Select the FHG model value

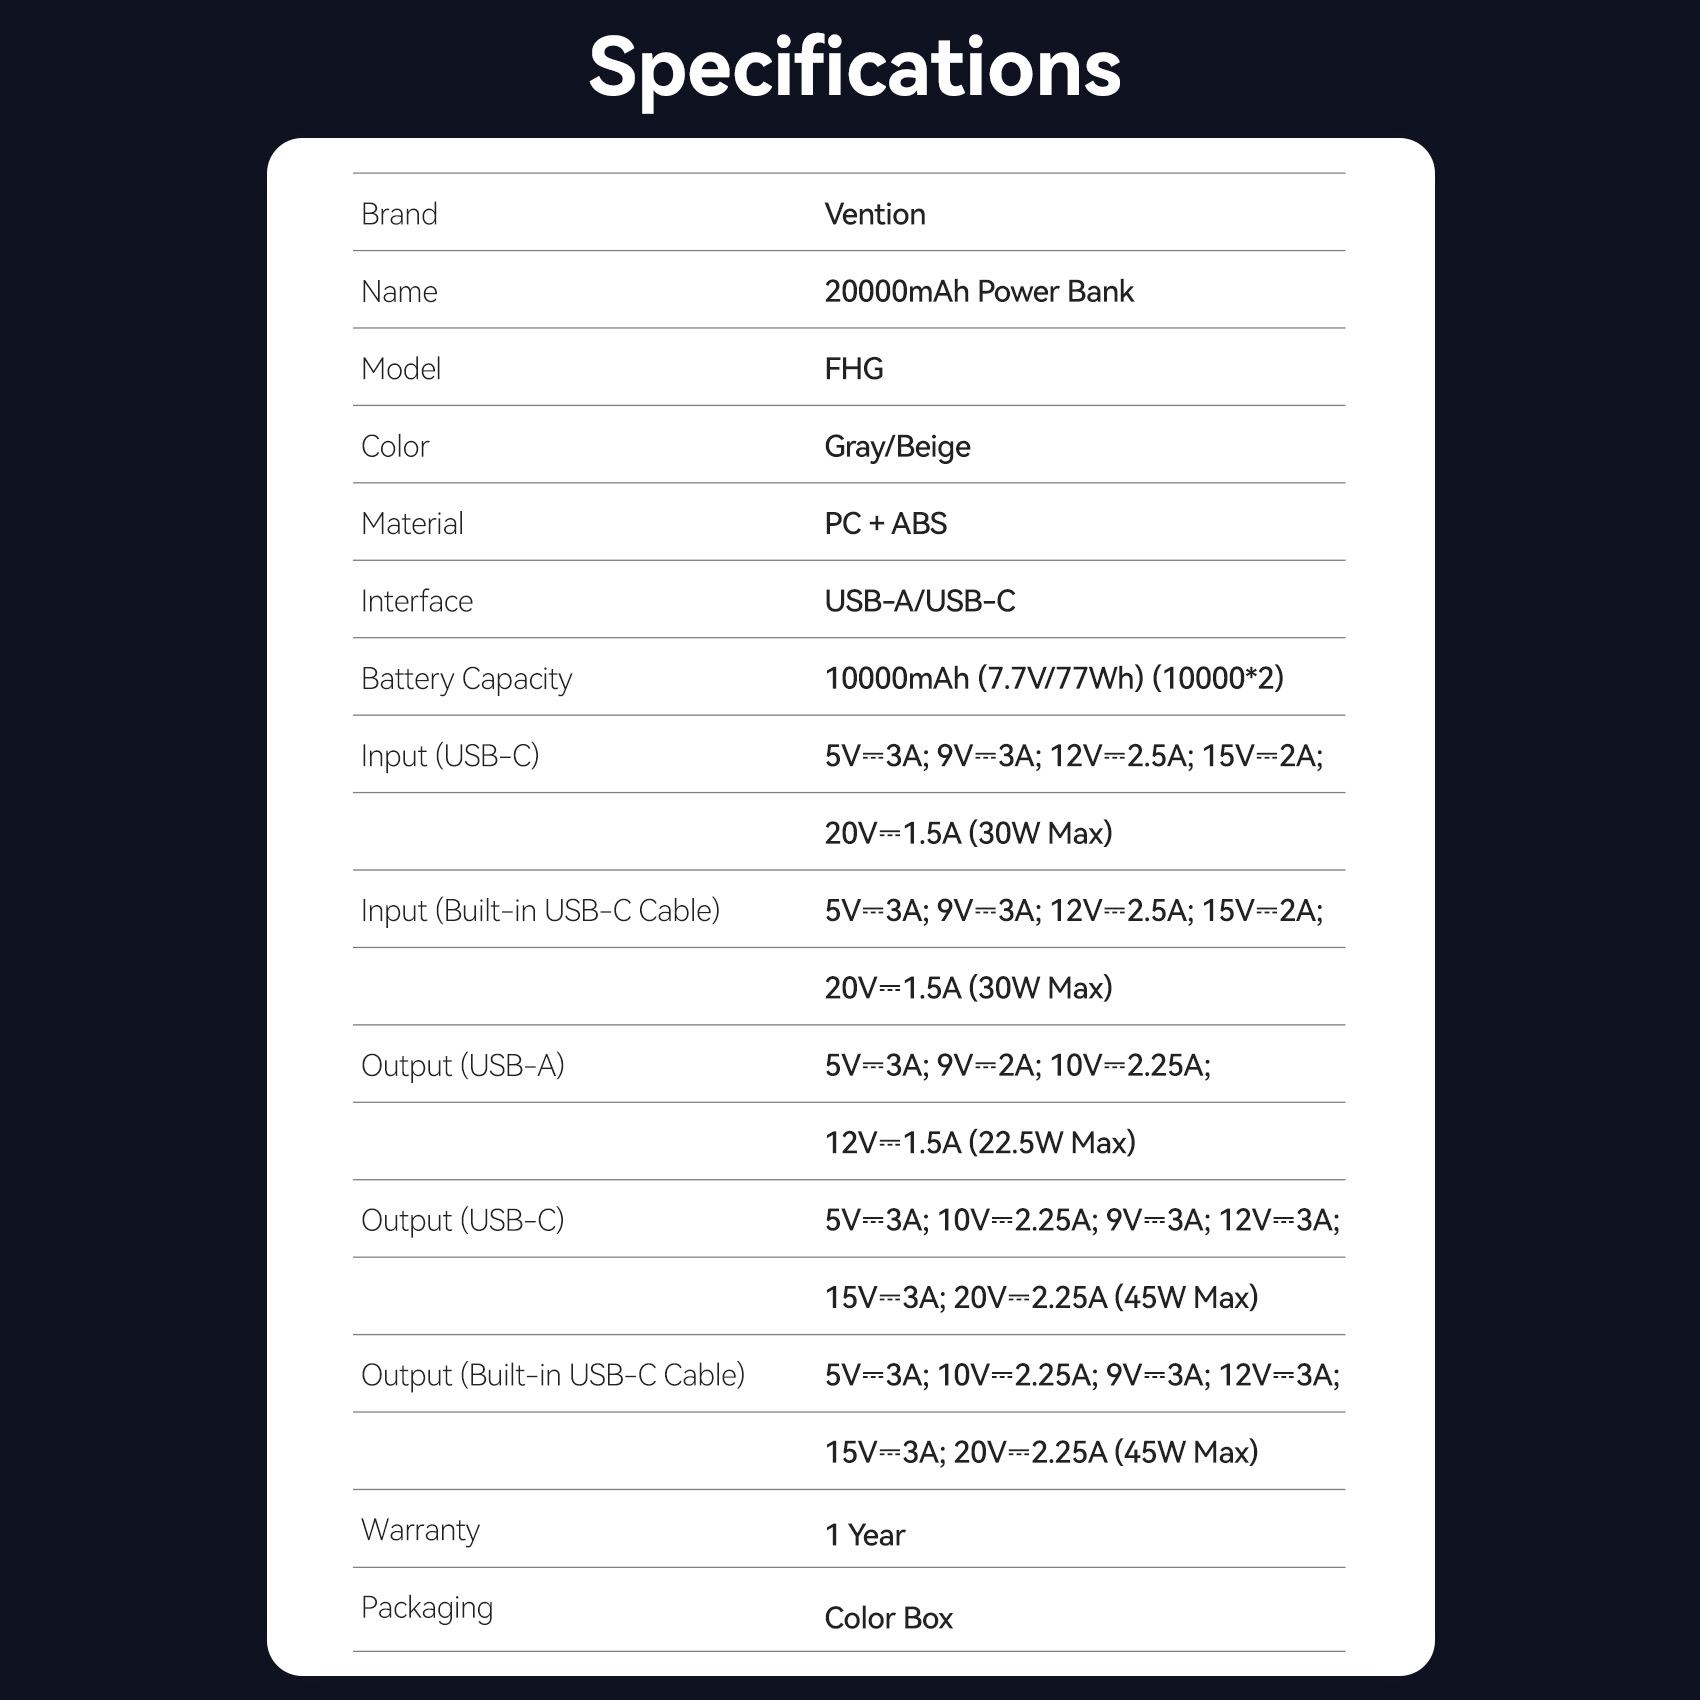pos(854,369)
